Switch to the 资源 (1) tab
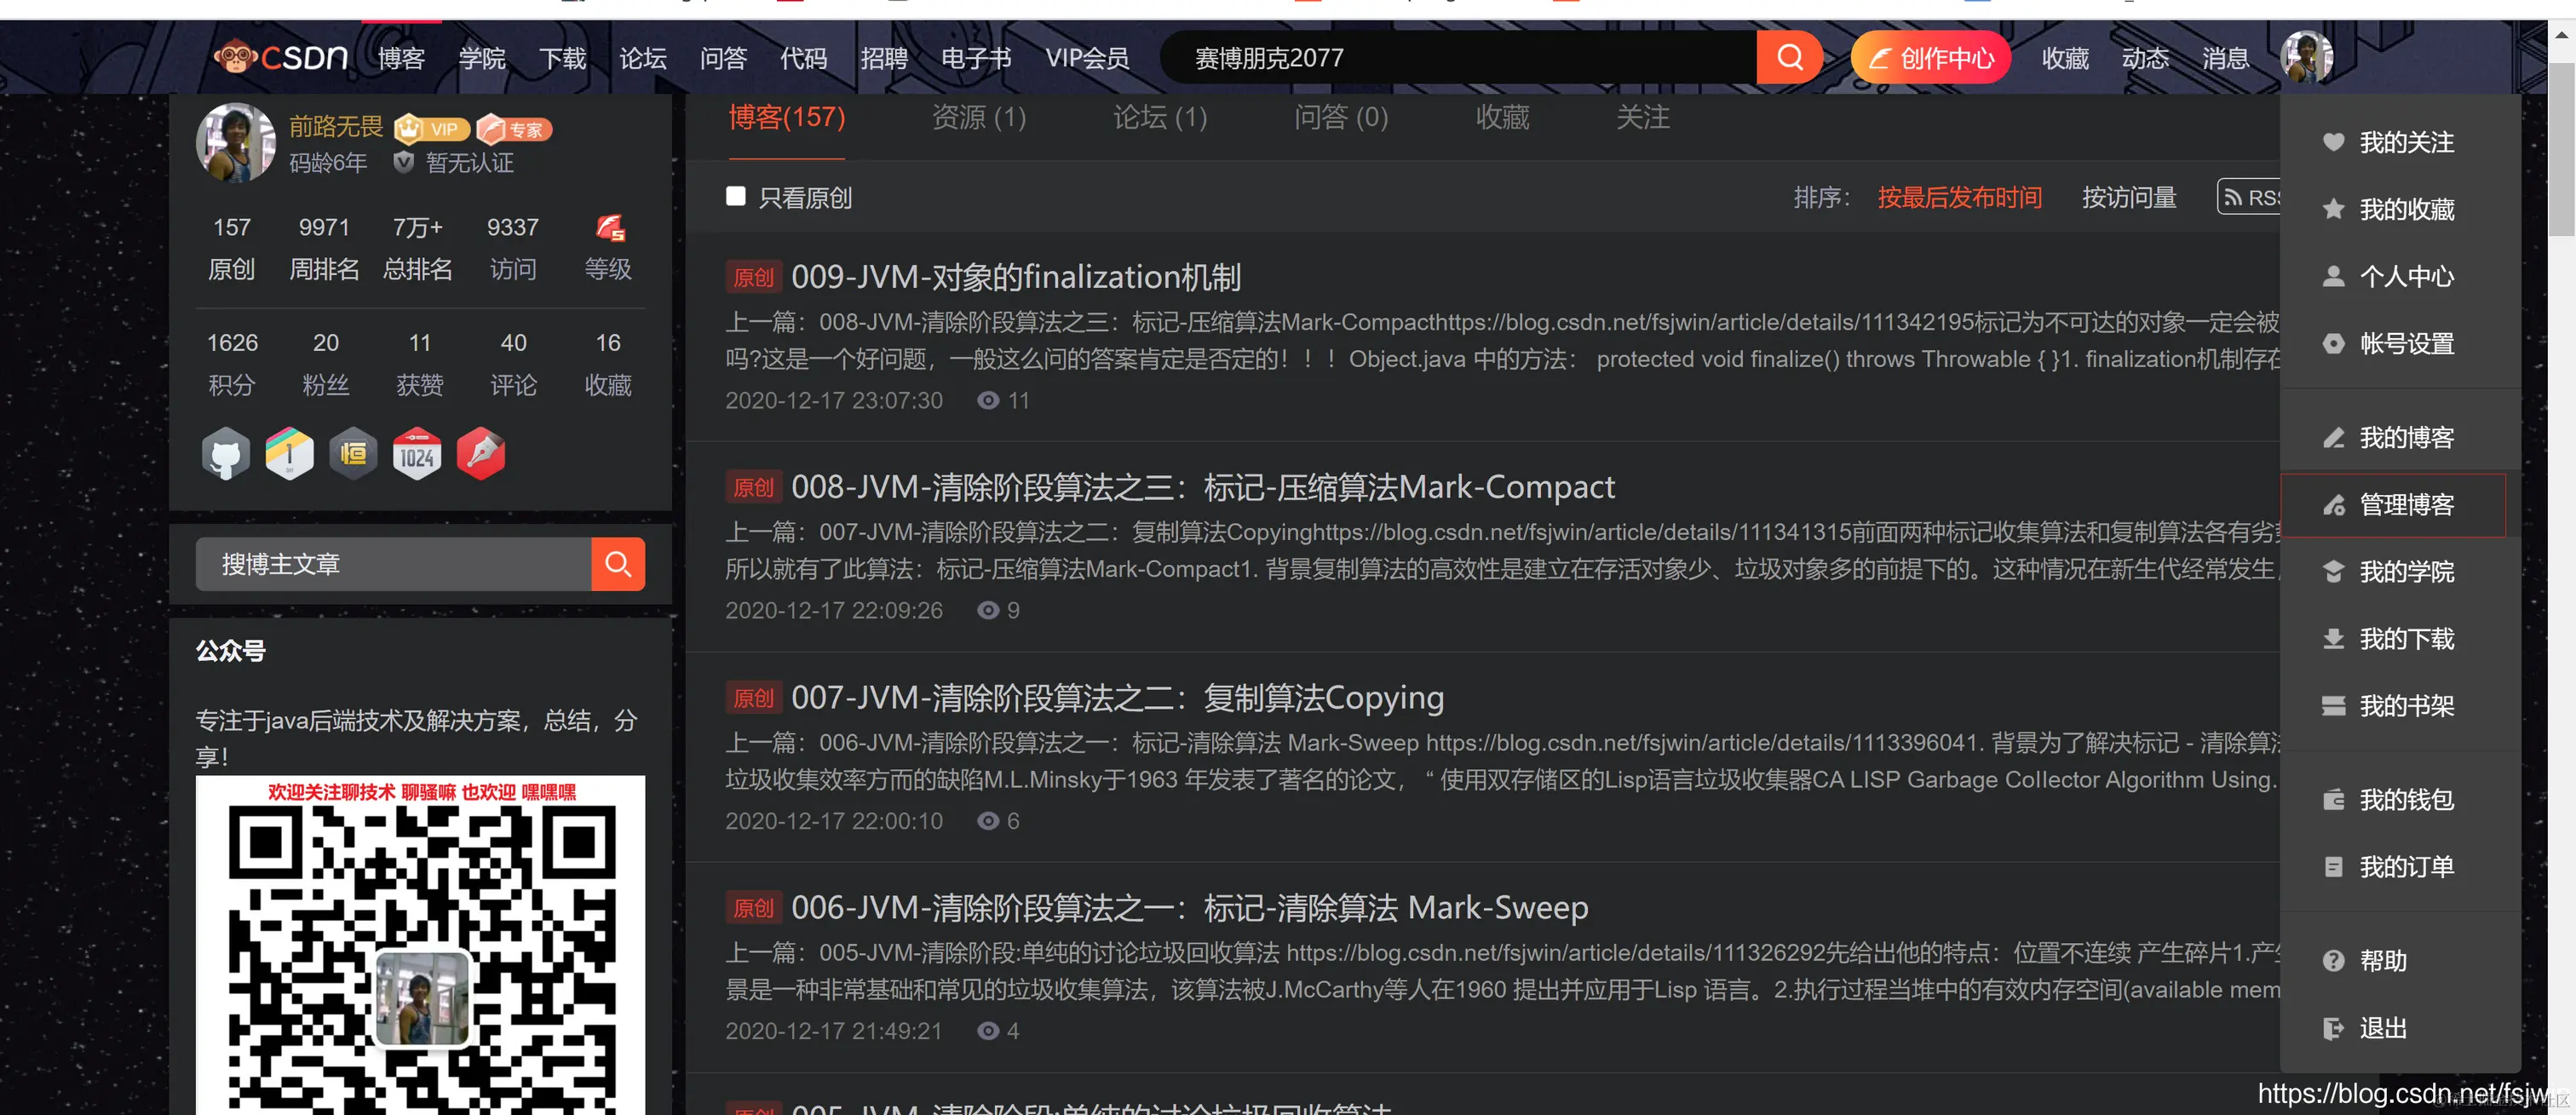The image size is (2576, 1115). point(978,118)
